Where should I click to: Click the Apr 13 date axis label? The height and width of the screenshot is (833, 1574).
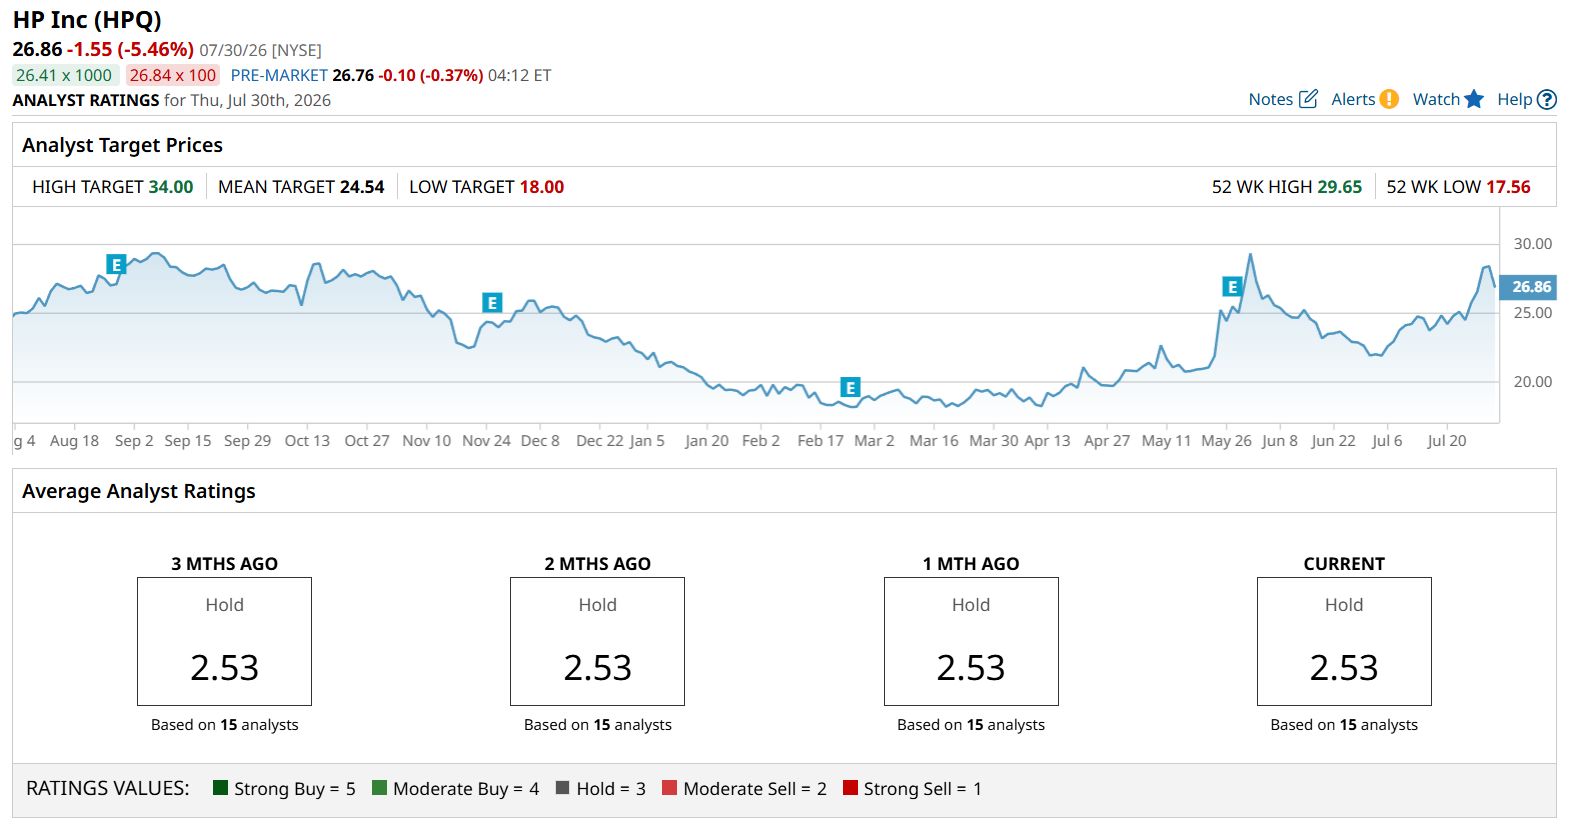(1047, 441)
